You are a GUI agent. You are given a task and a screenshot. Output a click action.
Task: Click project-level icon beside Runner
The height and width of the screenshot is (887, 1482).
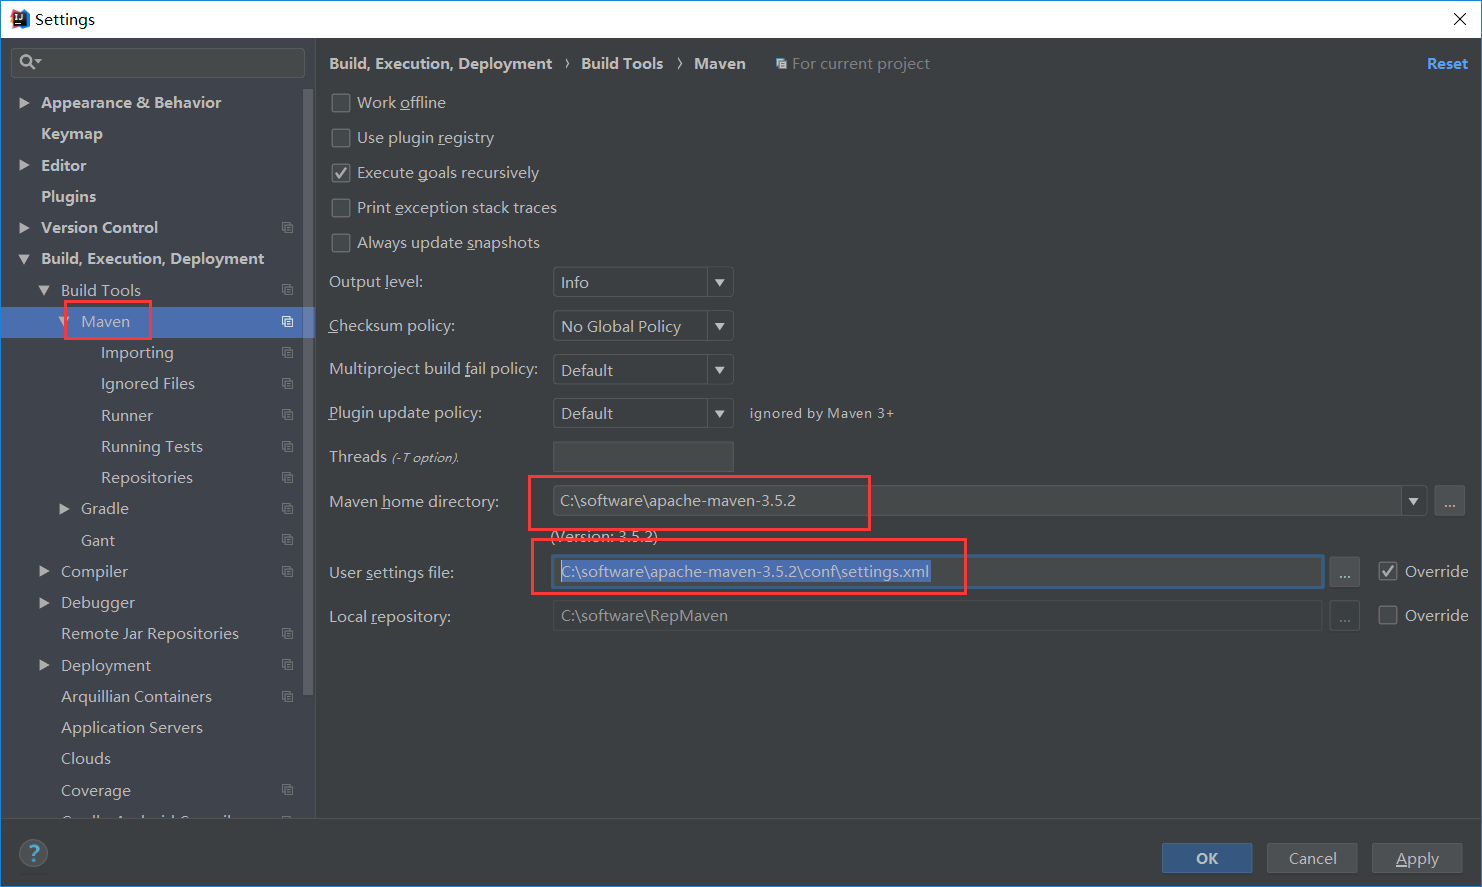[287, 415]
